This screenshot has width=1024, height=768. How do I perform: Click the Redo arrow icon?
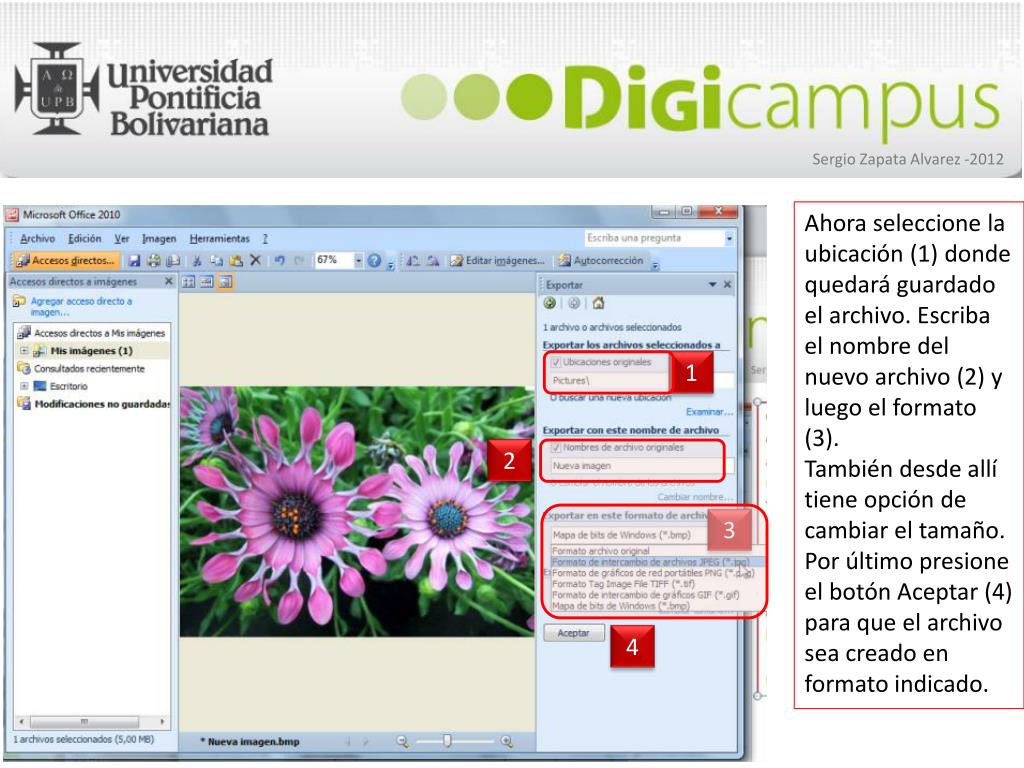300,260
